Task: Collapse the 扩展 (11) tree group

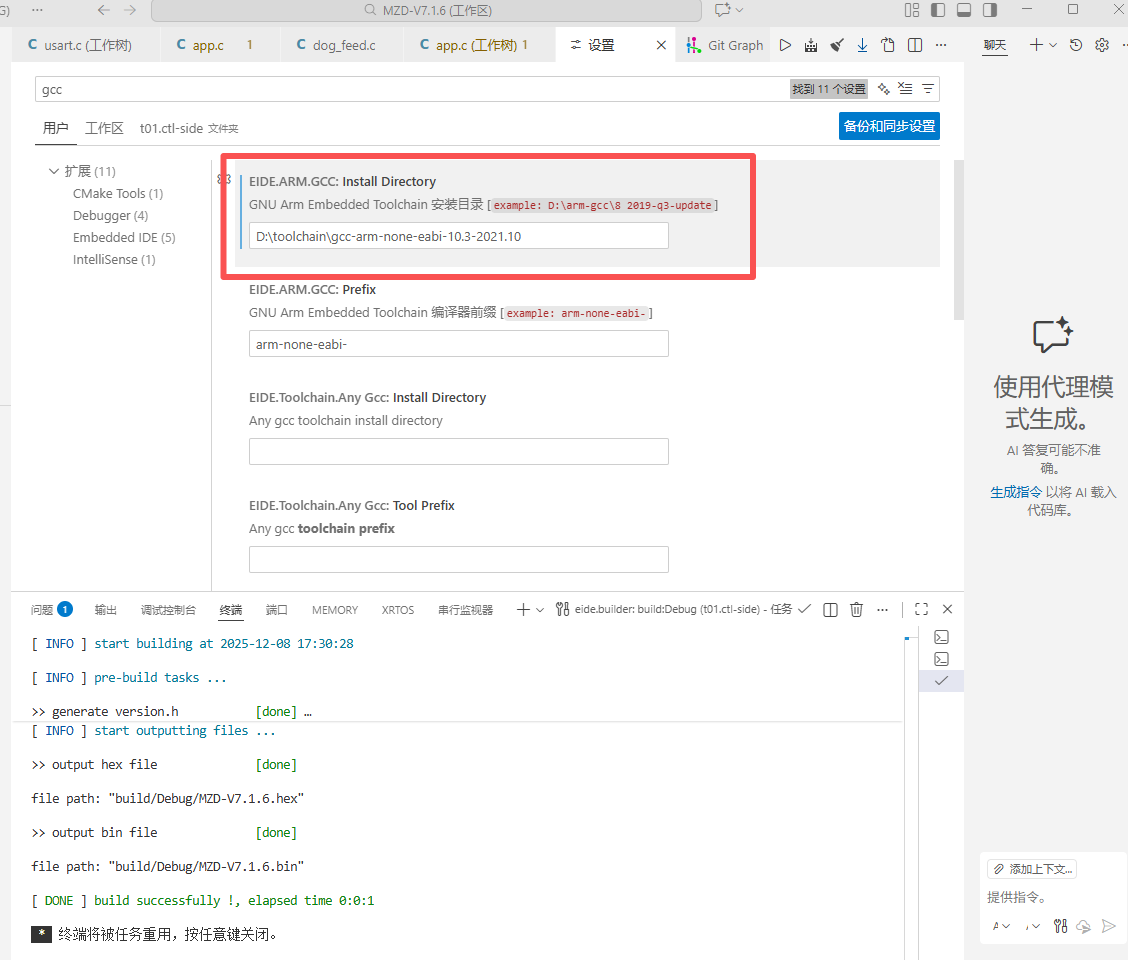Action: (53, 171)
